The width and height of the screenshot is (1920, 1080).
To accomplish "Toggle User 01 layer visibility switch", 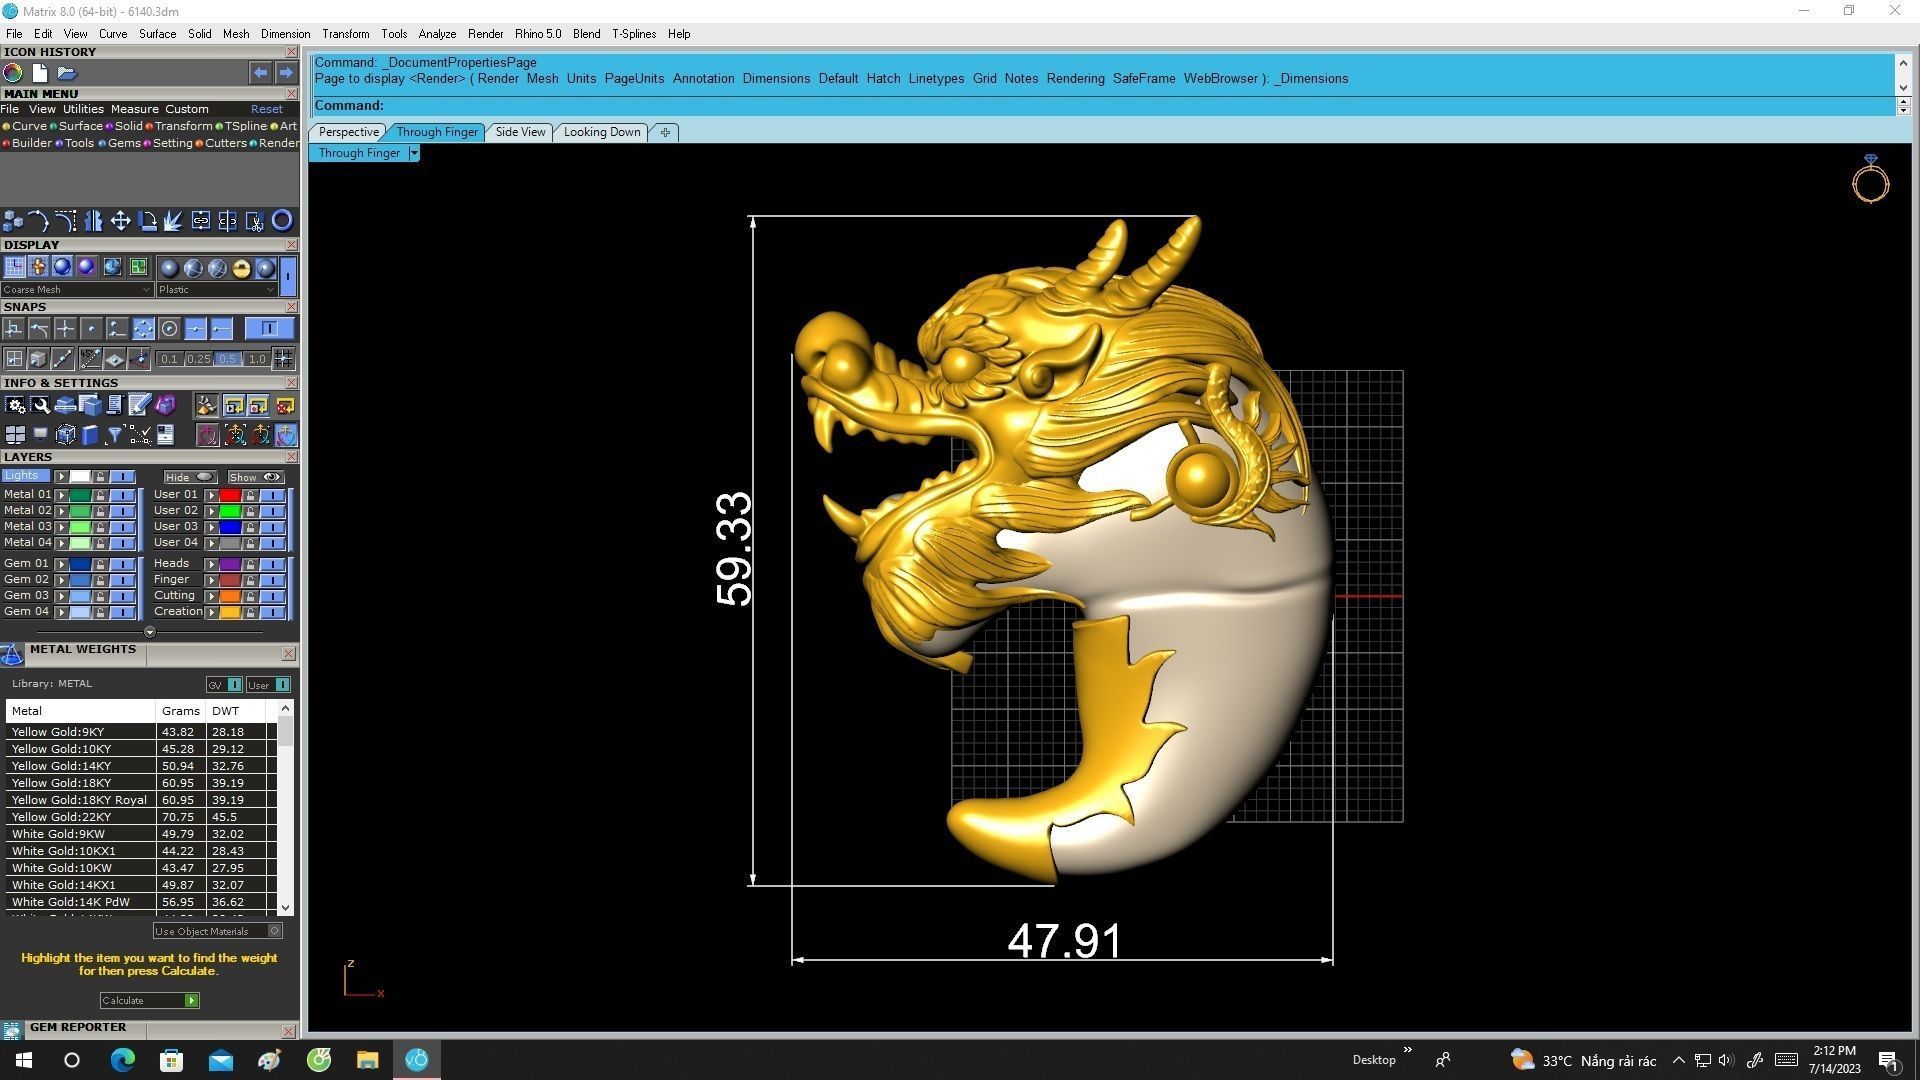I will click(x=272, y=495).
